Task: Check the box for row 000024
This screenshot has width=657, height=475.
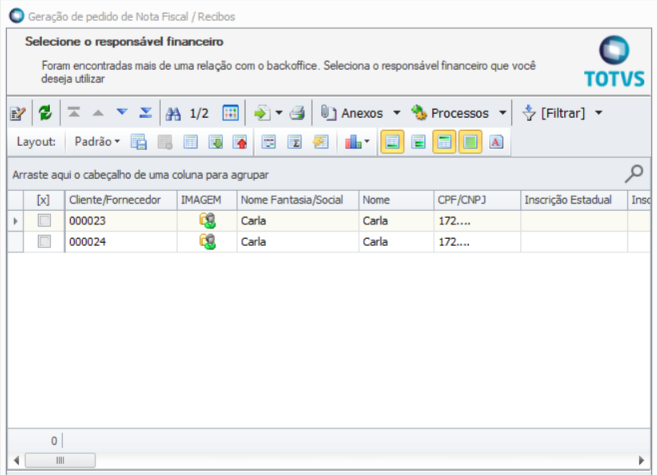Action: point(44,241)
